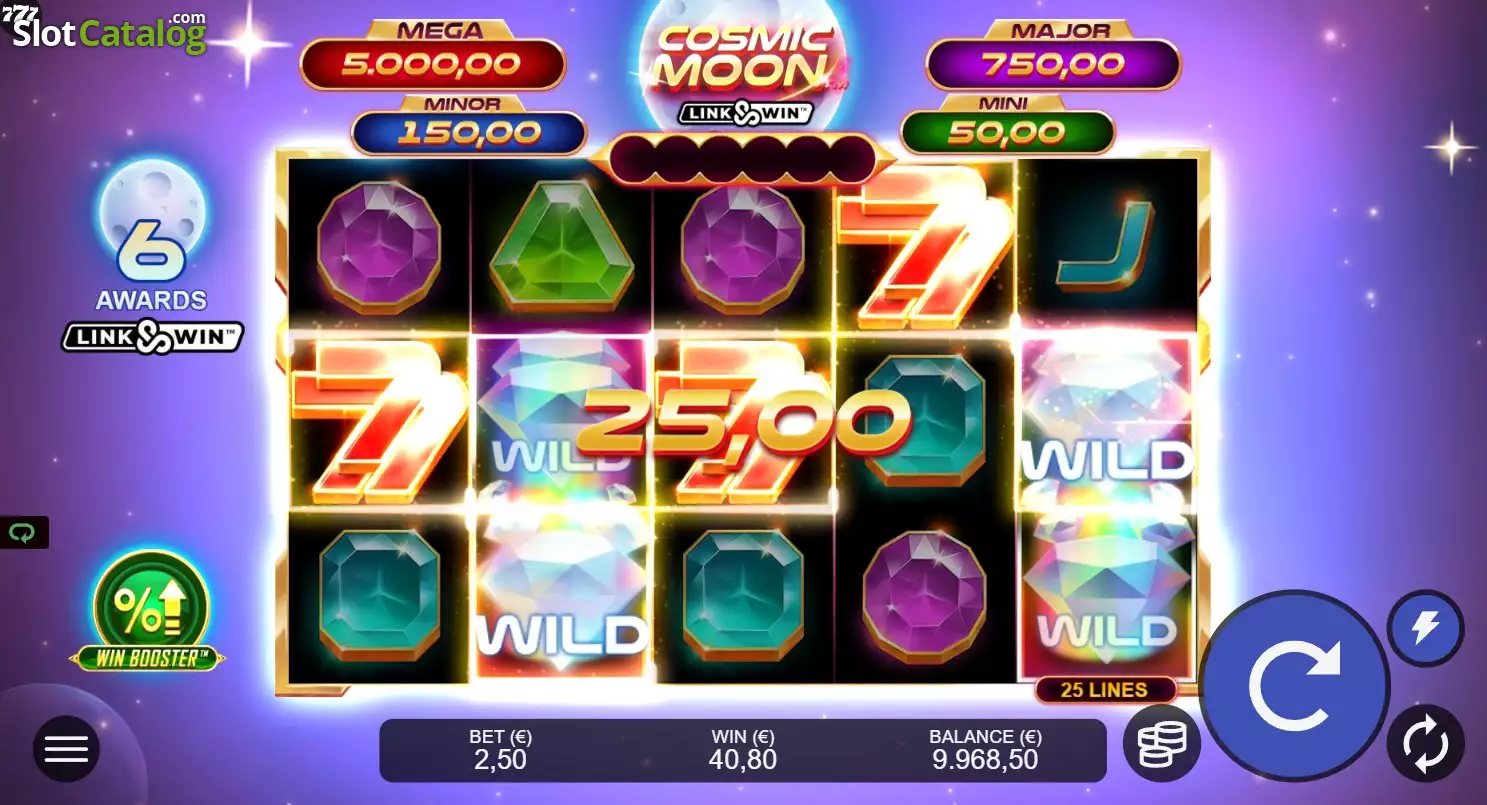Open bet settings via the coin stack icon
The width and height of the screenshot is (1487, 805).
tap(1161, 743)
